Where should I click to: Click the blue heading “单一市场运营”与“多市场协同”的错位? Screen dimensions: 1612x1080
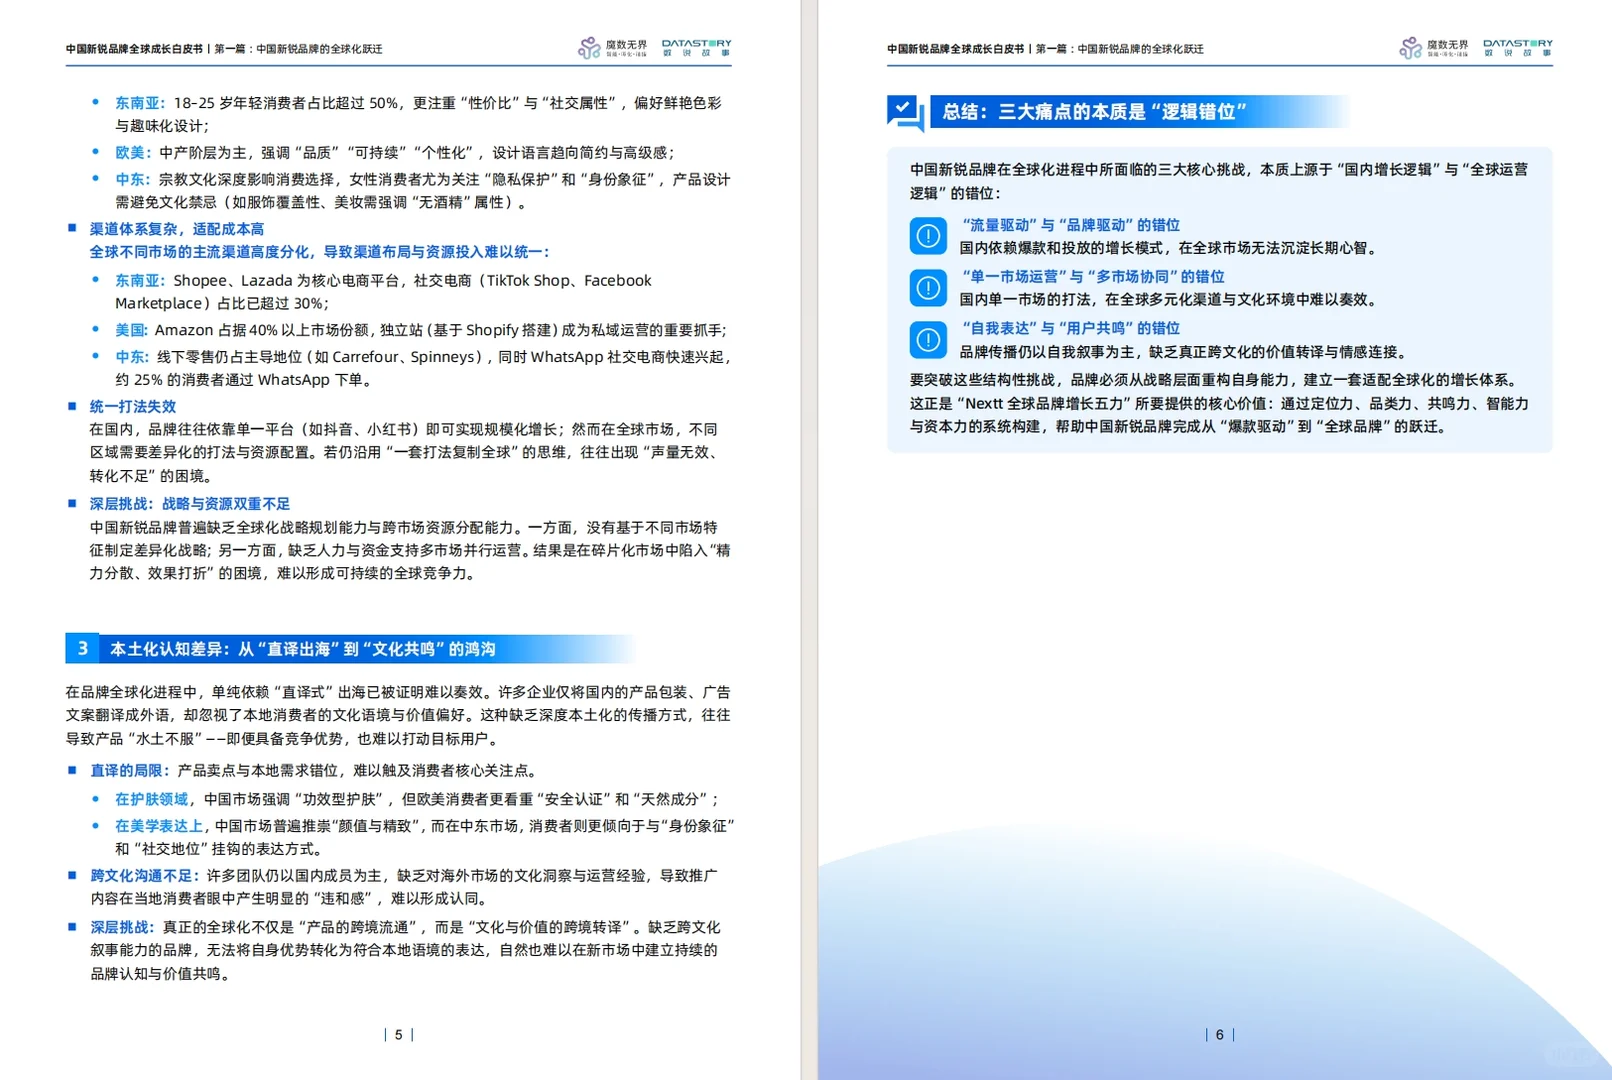coord(1091,277)
